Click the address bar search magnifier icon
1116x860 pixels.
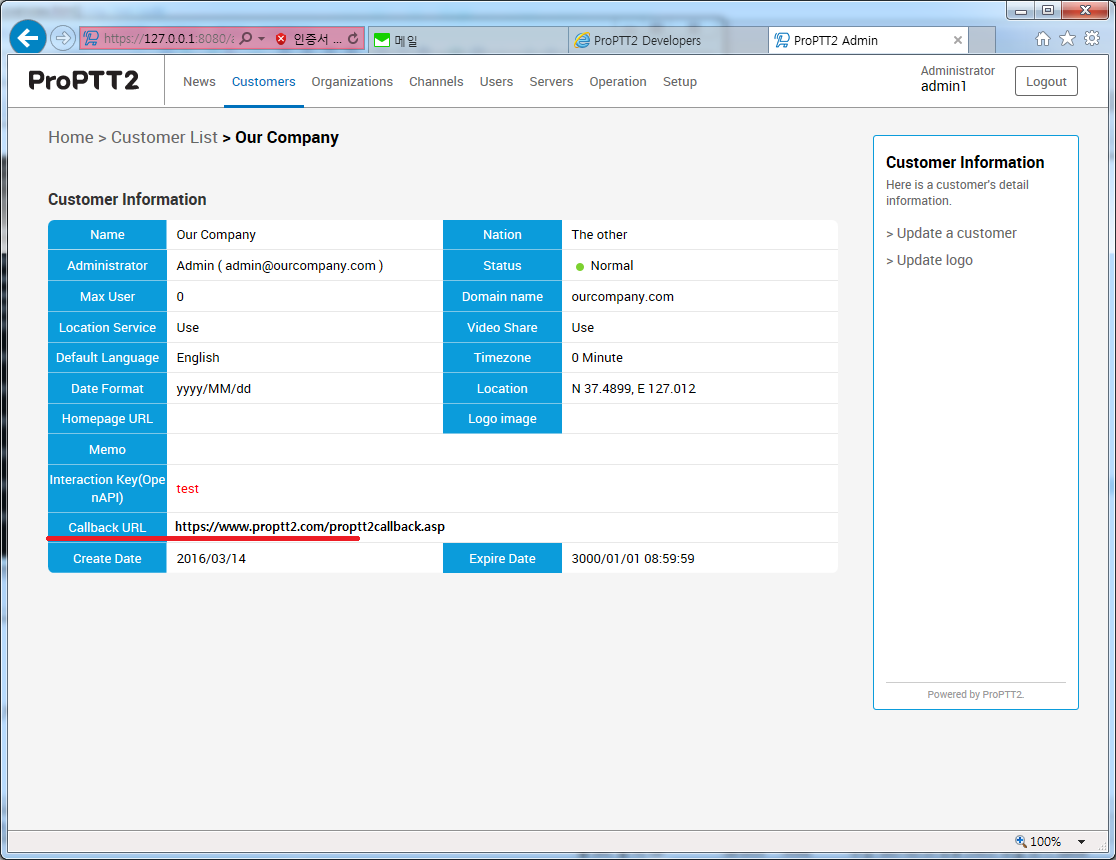click(245, 39)
